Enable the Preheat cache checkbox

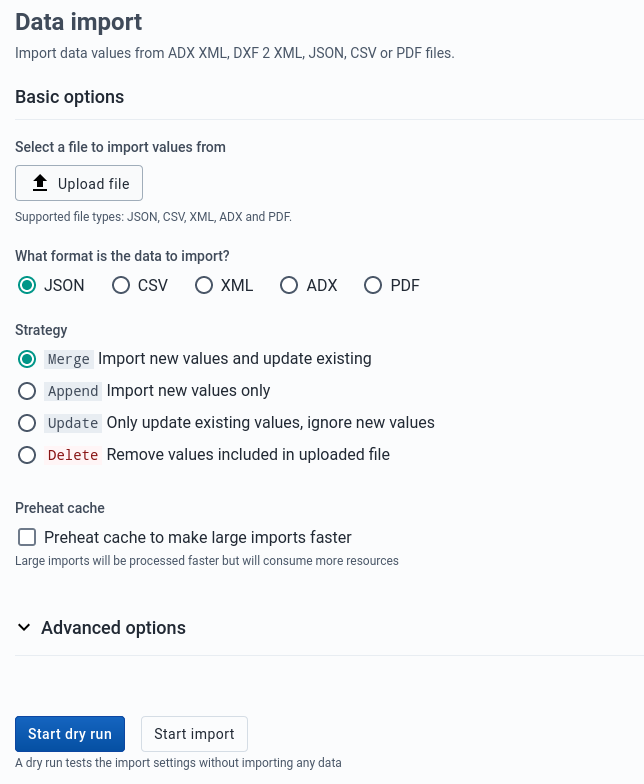pos(27,537)
